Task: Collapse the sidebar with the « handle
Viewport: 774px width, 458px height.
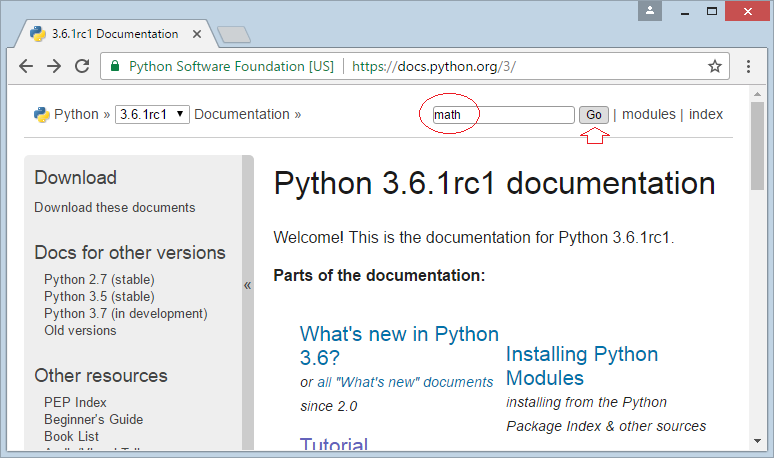Action: point(247,285)
